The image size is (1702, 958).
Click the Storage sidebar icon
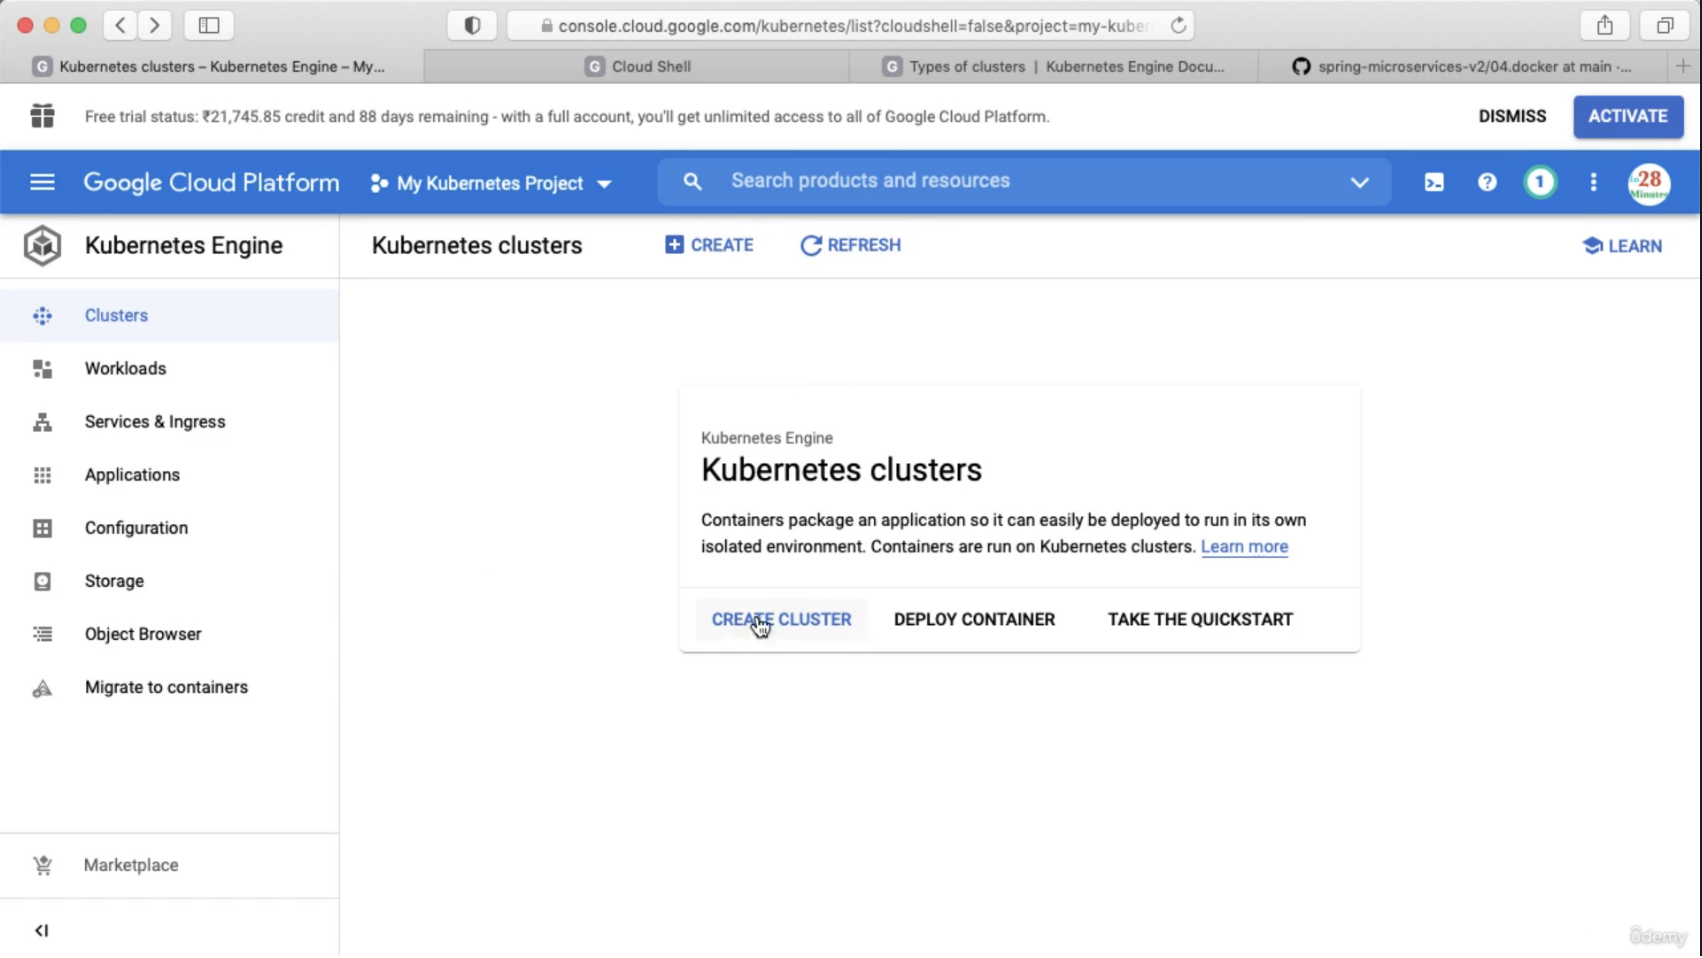coord(42,581)
